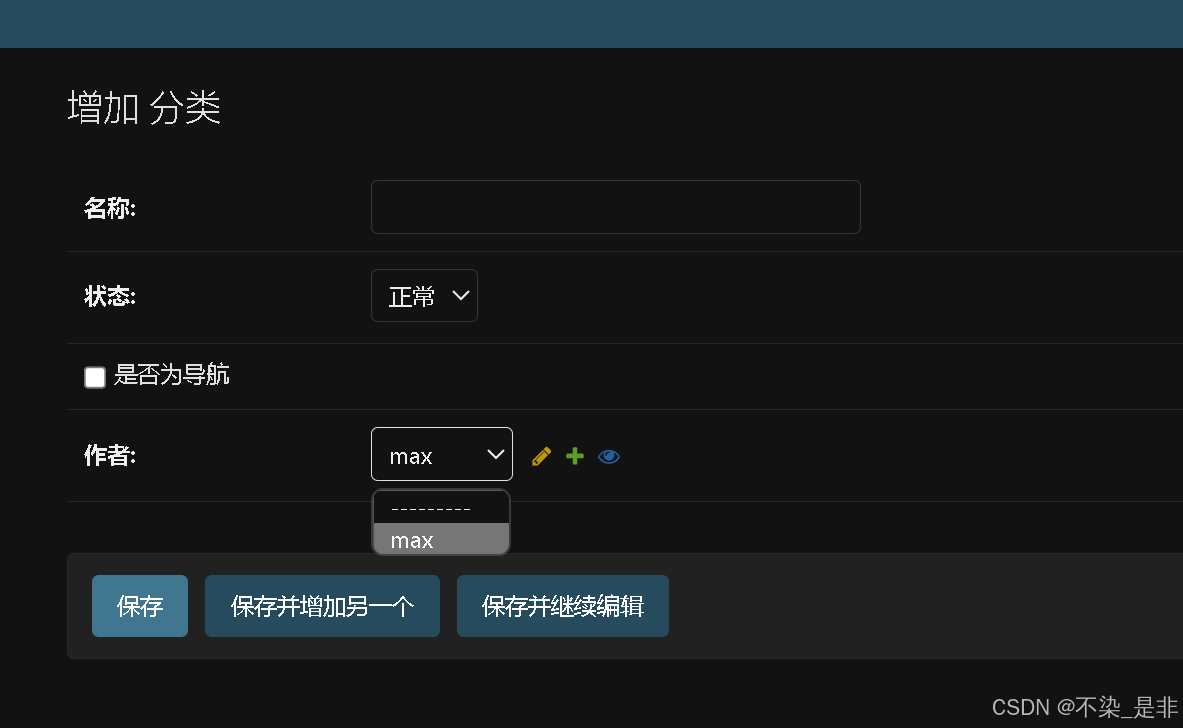The width and height of the screenshot is (1183, 728).
Task: Click the pencil icon to edit selected author
Action: coord(541,456)
